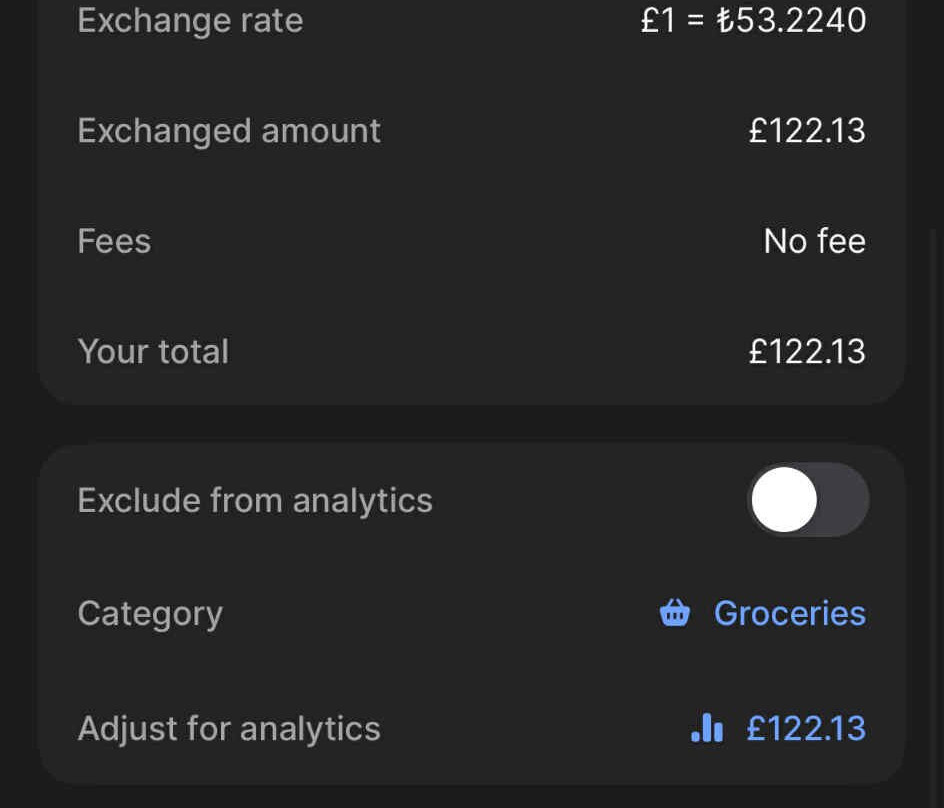
Task: Click the bar chart analytics icon
Action: pyautogui.click(x=707, y=728)
